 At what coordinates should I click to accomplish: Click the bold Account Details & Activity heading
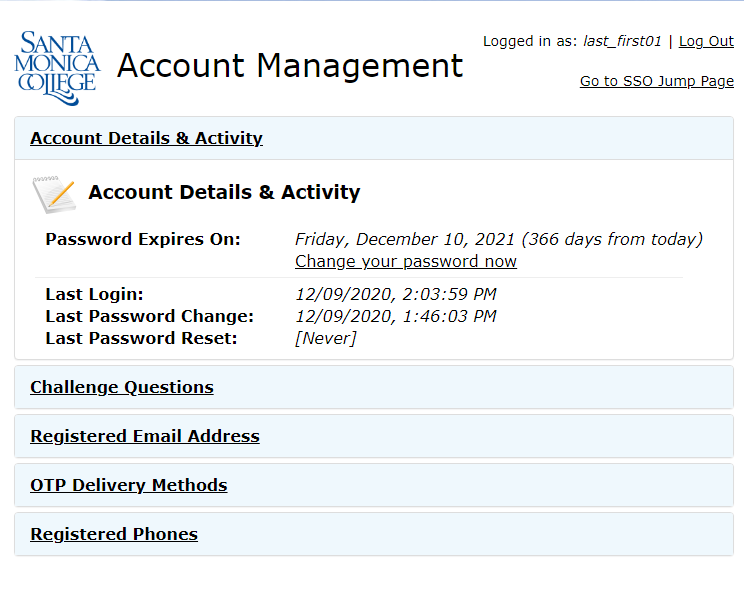tap(224, 192)
